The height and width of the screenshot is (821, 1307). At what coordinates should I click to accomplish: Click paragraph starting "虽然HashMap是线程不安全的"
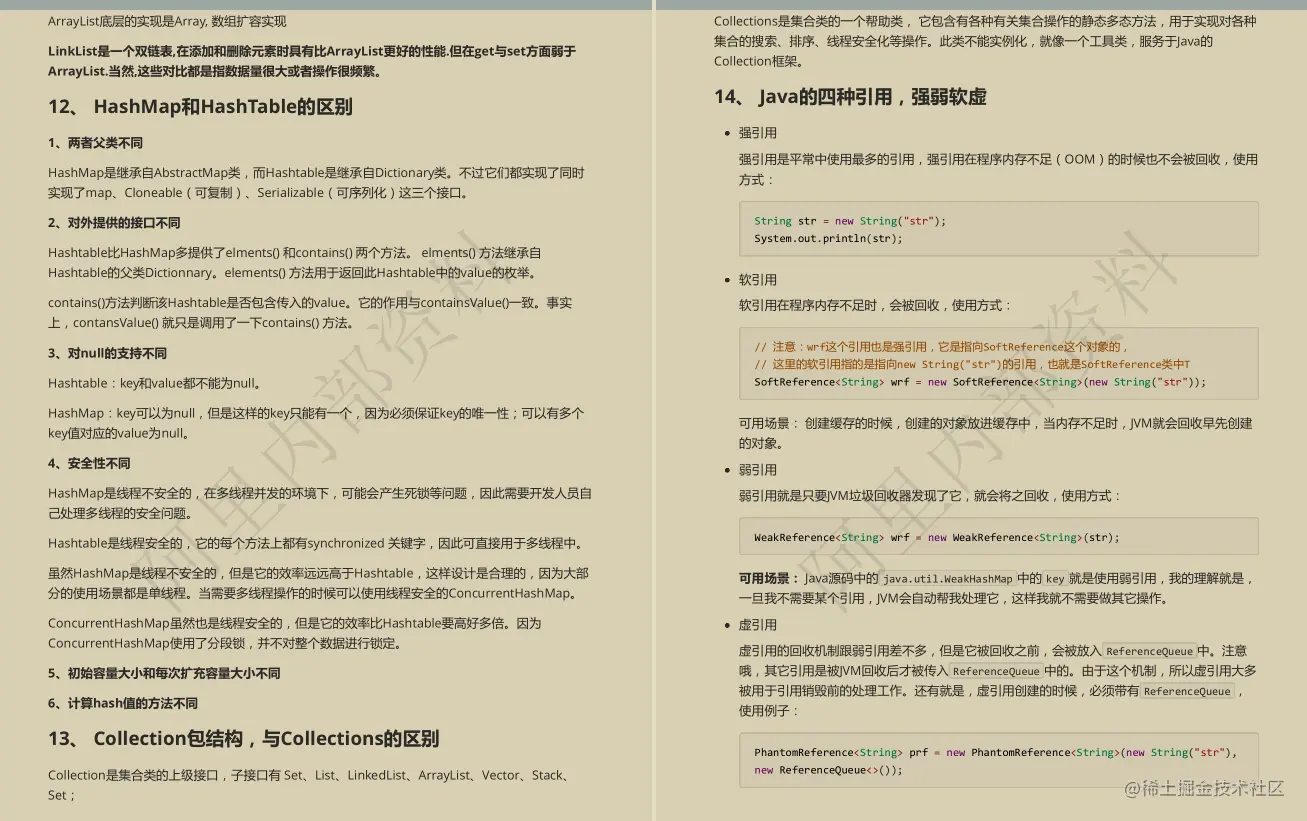(x=318, y=583)
